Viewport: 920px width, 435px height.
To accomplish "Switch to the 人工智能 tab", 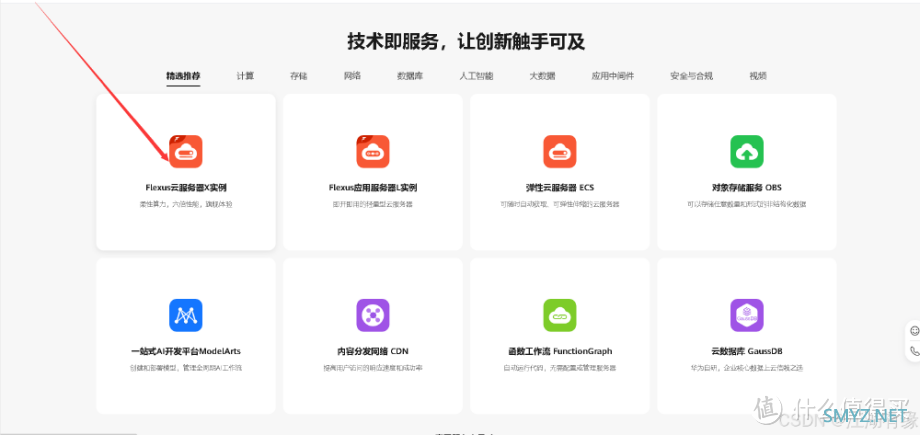I will tap(476, 76).
